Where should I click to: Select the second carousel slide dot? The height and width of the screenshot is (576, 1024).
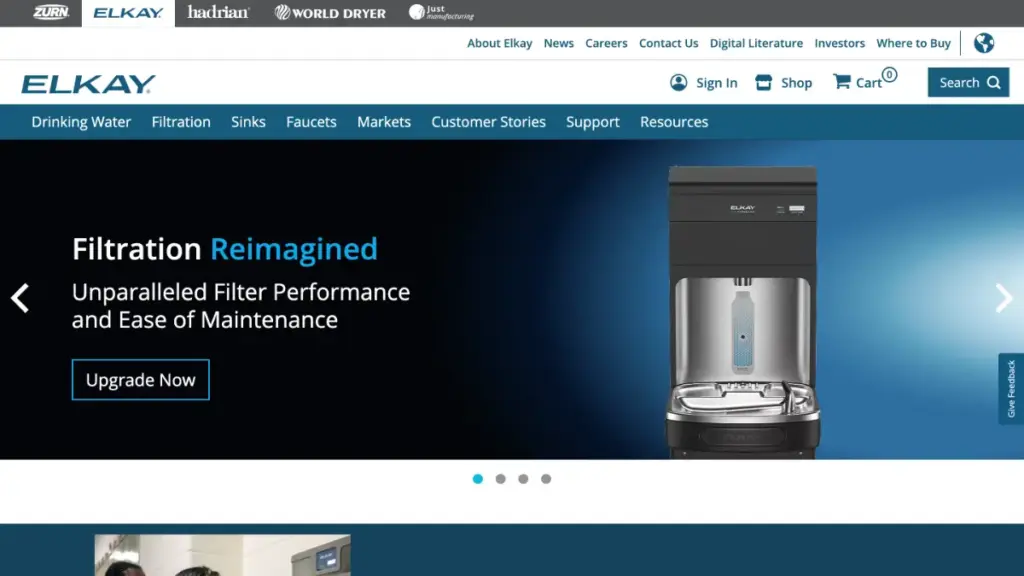tap(500, 479)
